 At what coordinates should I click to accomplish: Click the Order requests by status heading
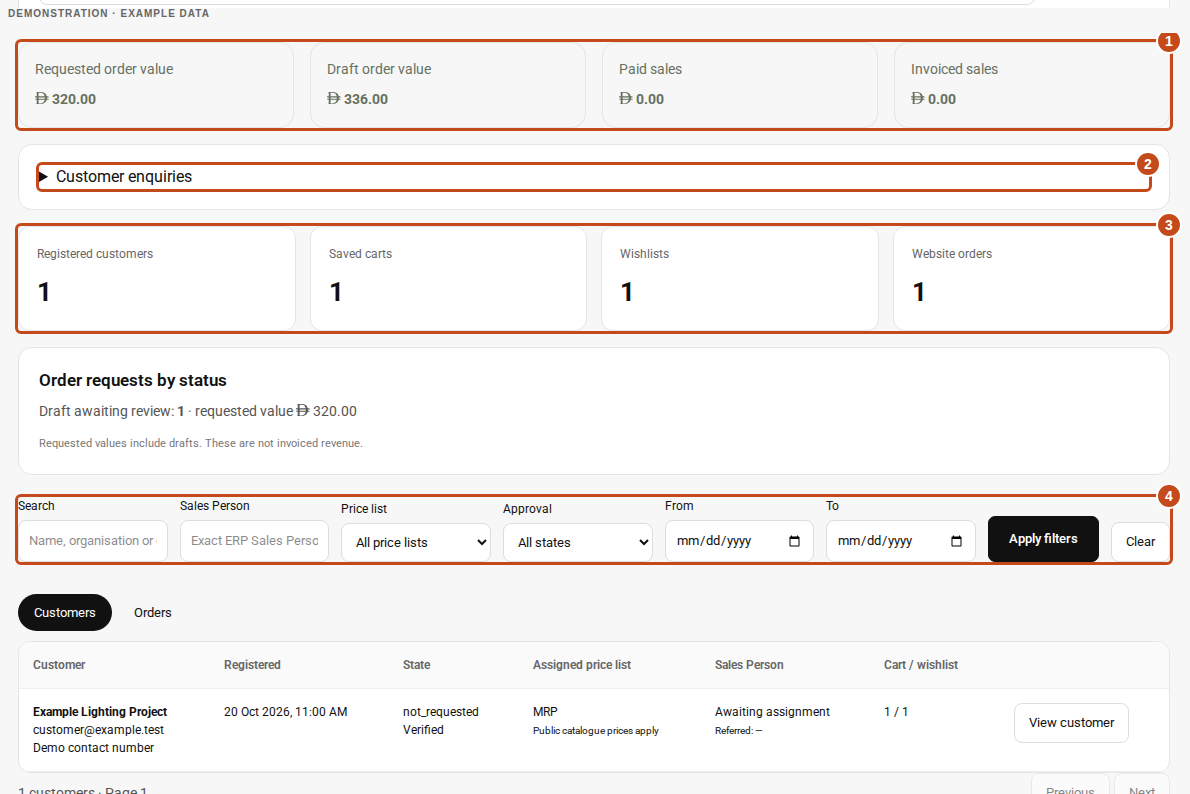[x=133, y=380]
